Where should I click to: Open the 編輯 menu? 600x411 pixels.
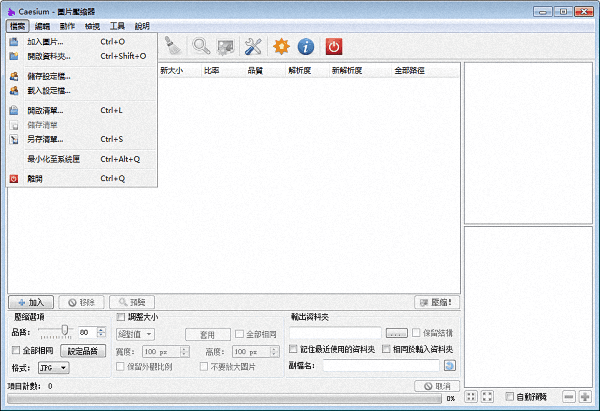[x=42, y=26]
